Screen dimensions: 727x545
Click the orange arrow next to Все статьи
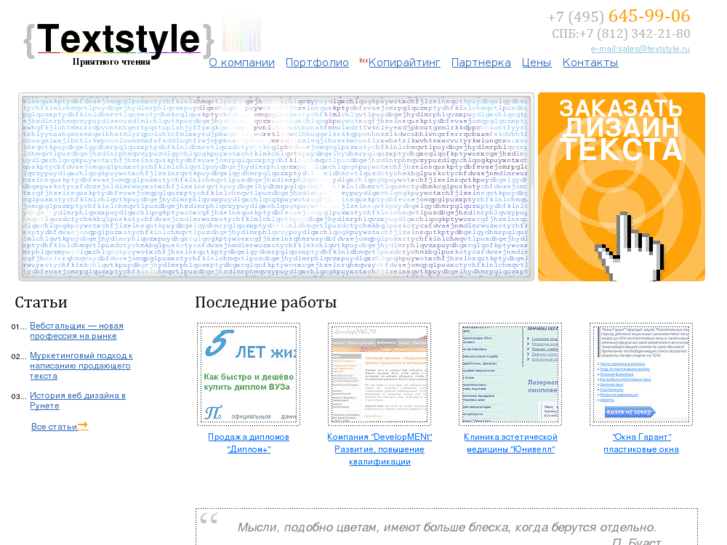coord(83,425)
